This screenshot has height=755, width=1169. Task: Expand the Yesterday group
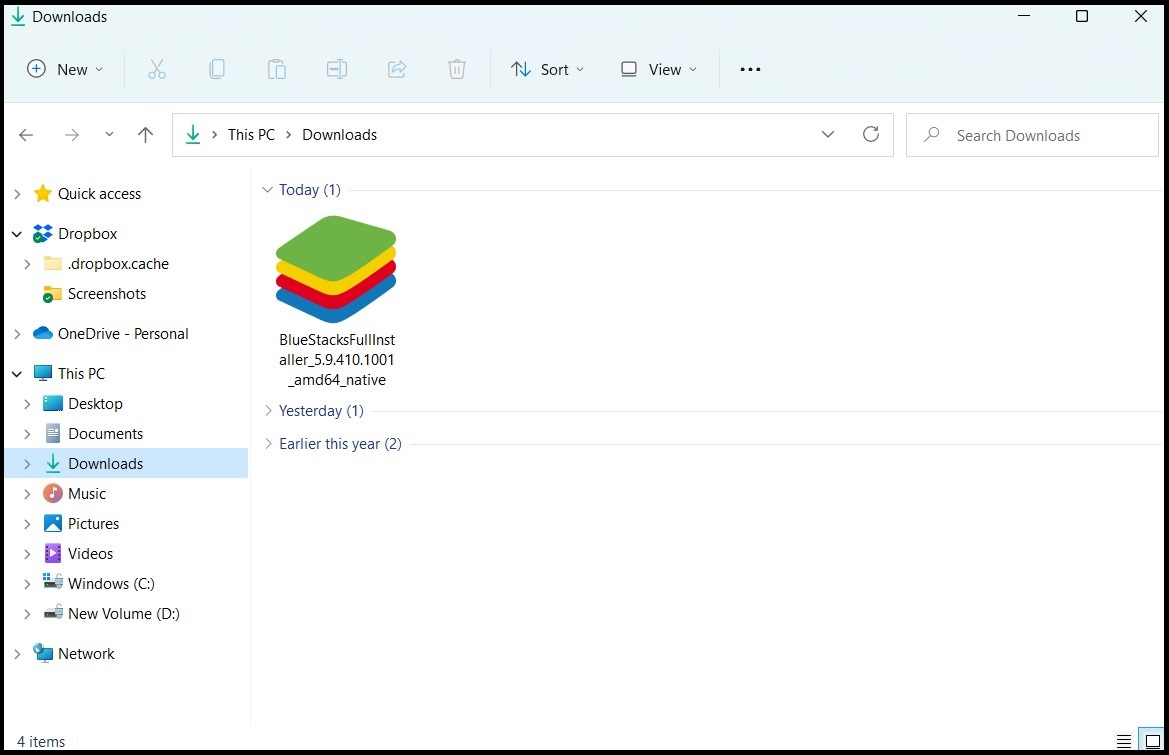(268, 411)
